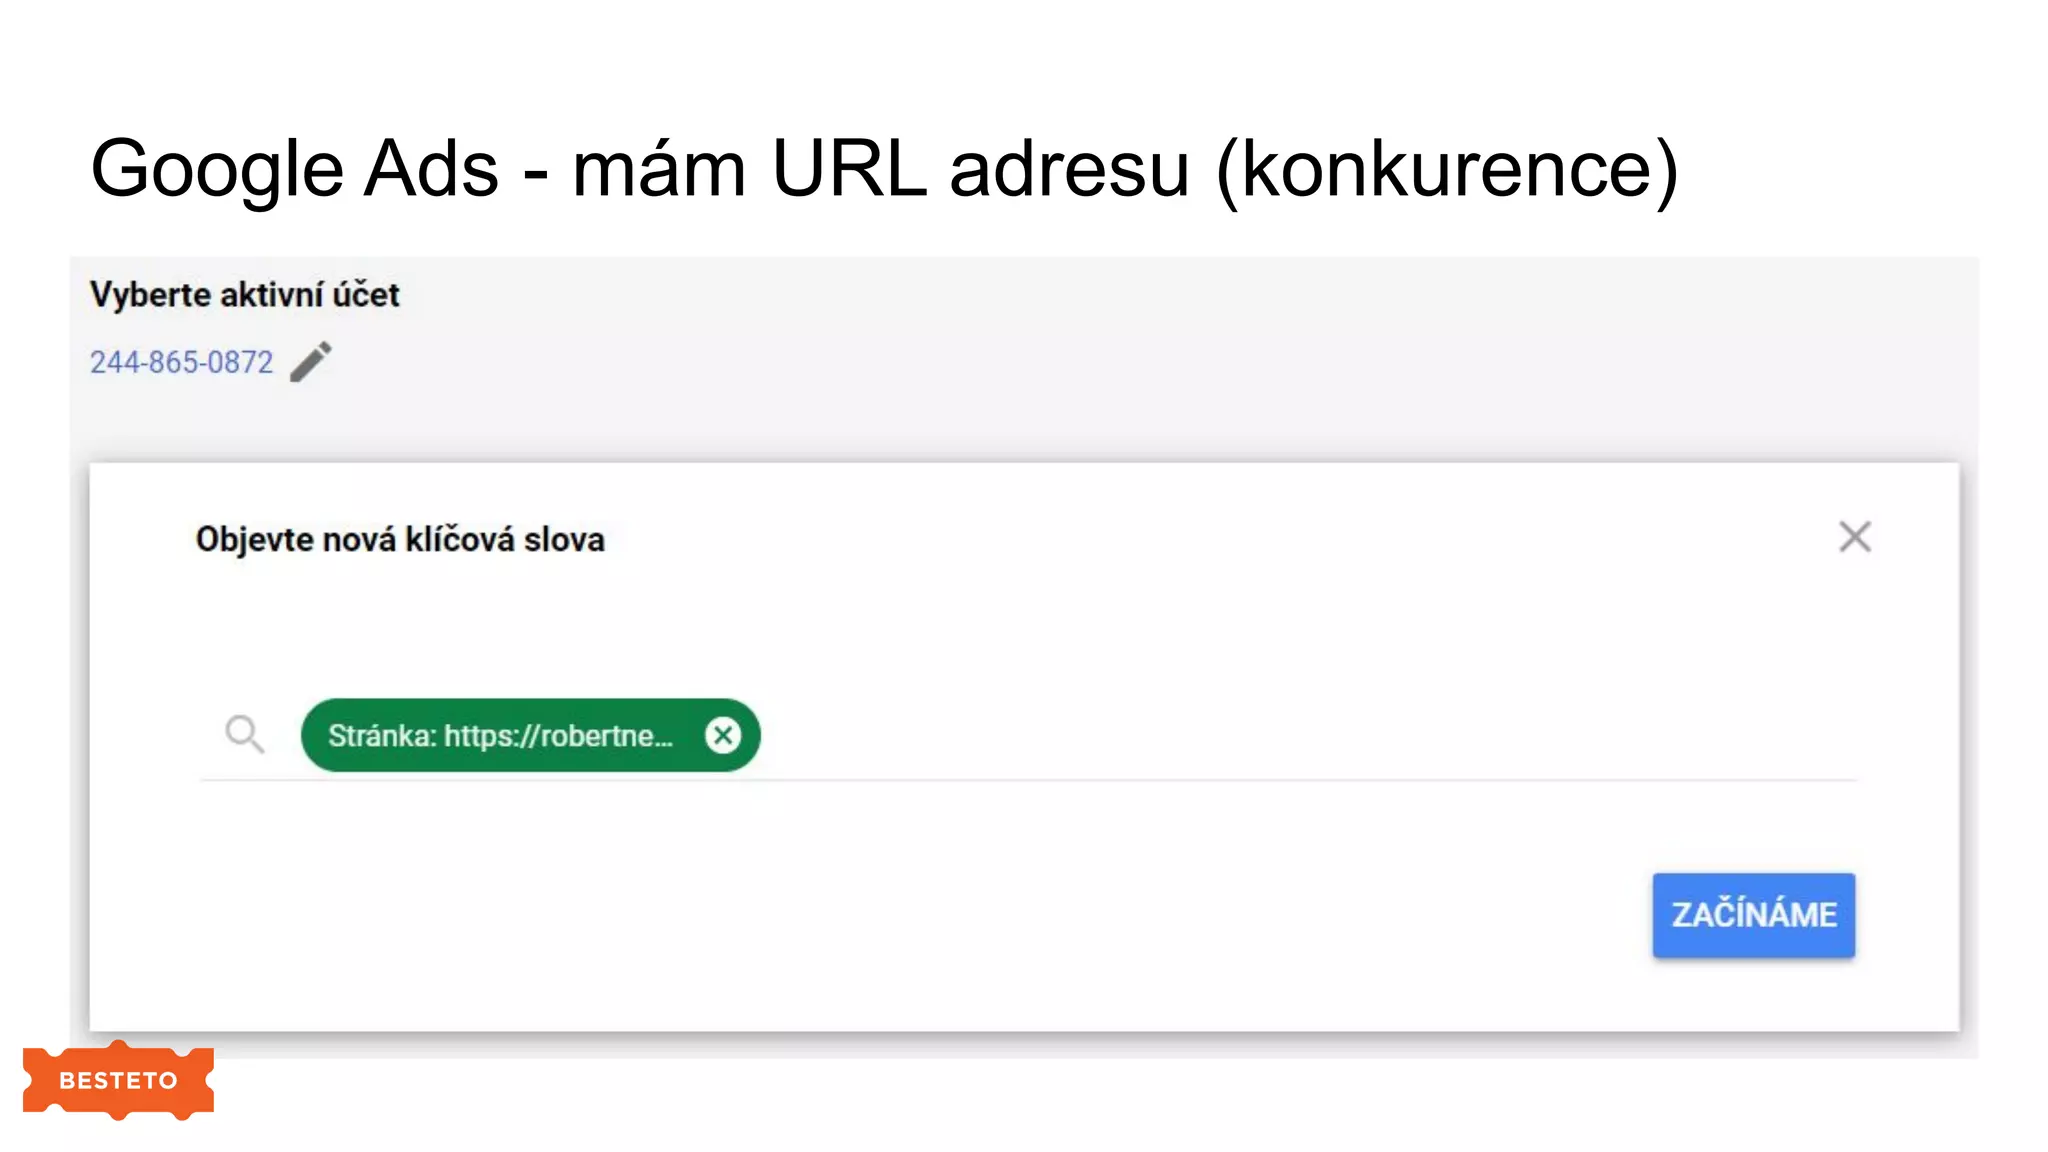Screen dimensions: 2048x1152
Task: Close the Objevte nová klíčová slova dialog
Action: [1855, 537]
